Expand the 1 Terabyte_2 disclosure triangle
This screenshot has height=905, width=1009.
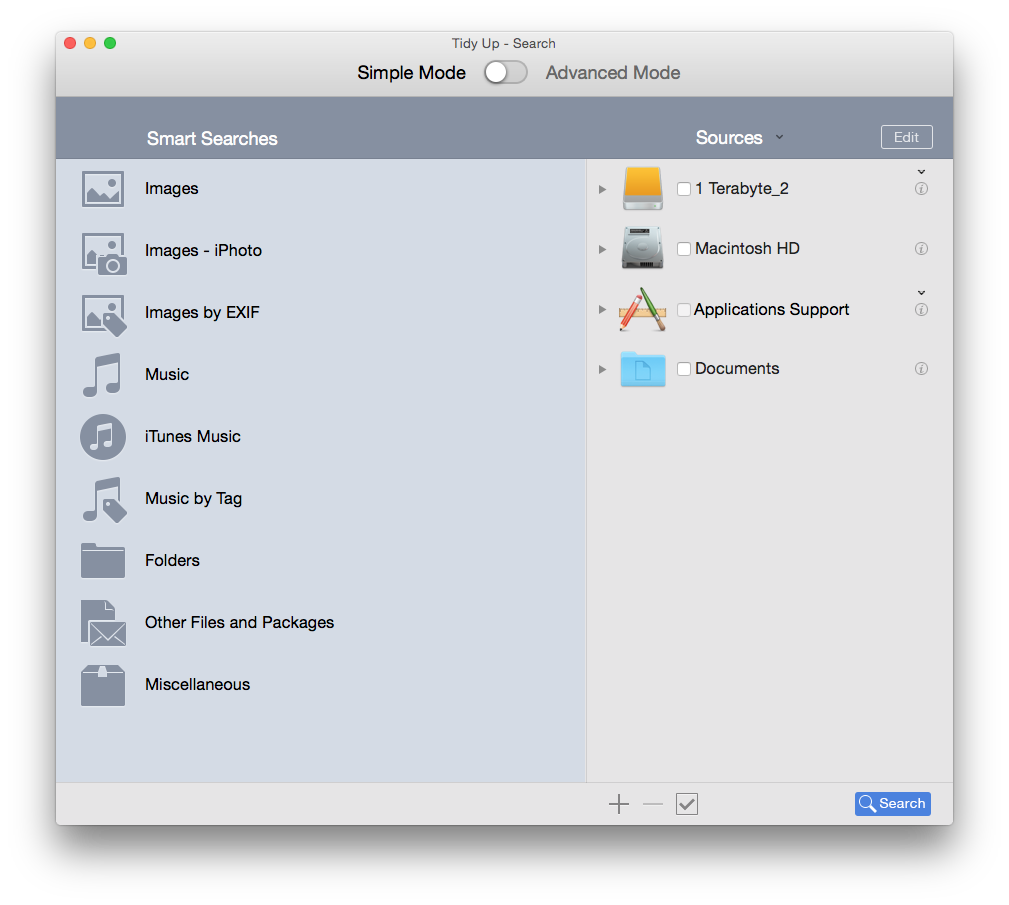602,189
